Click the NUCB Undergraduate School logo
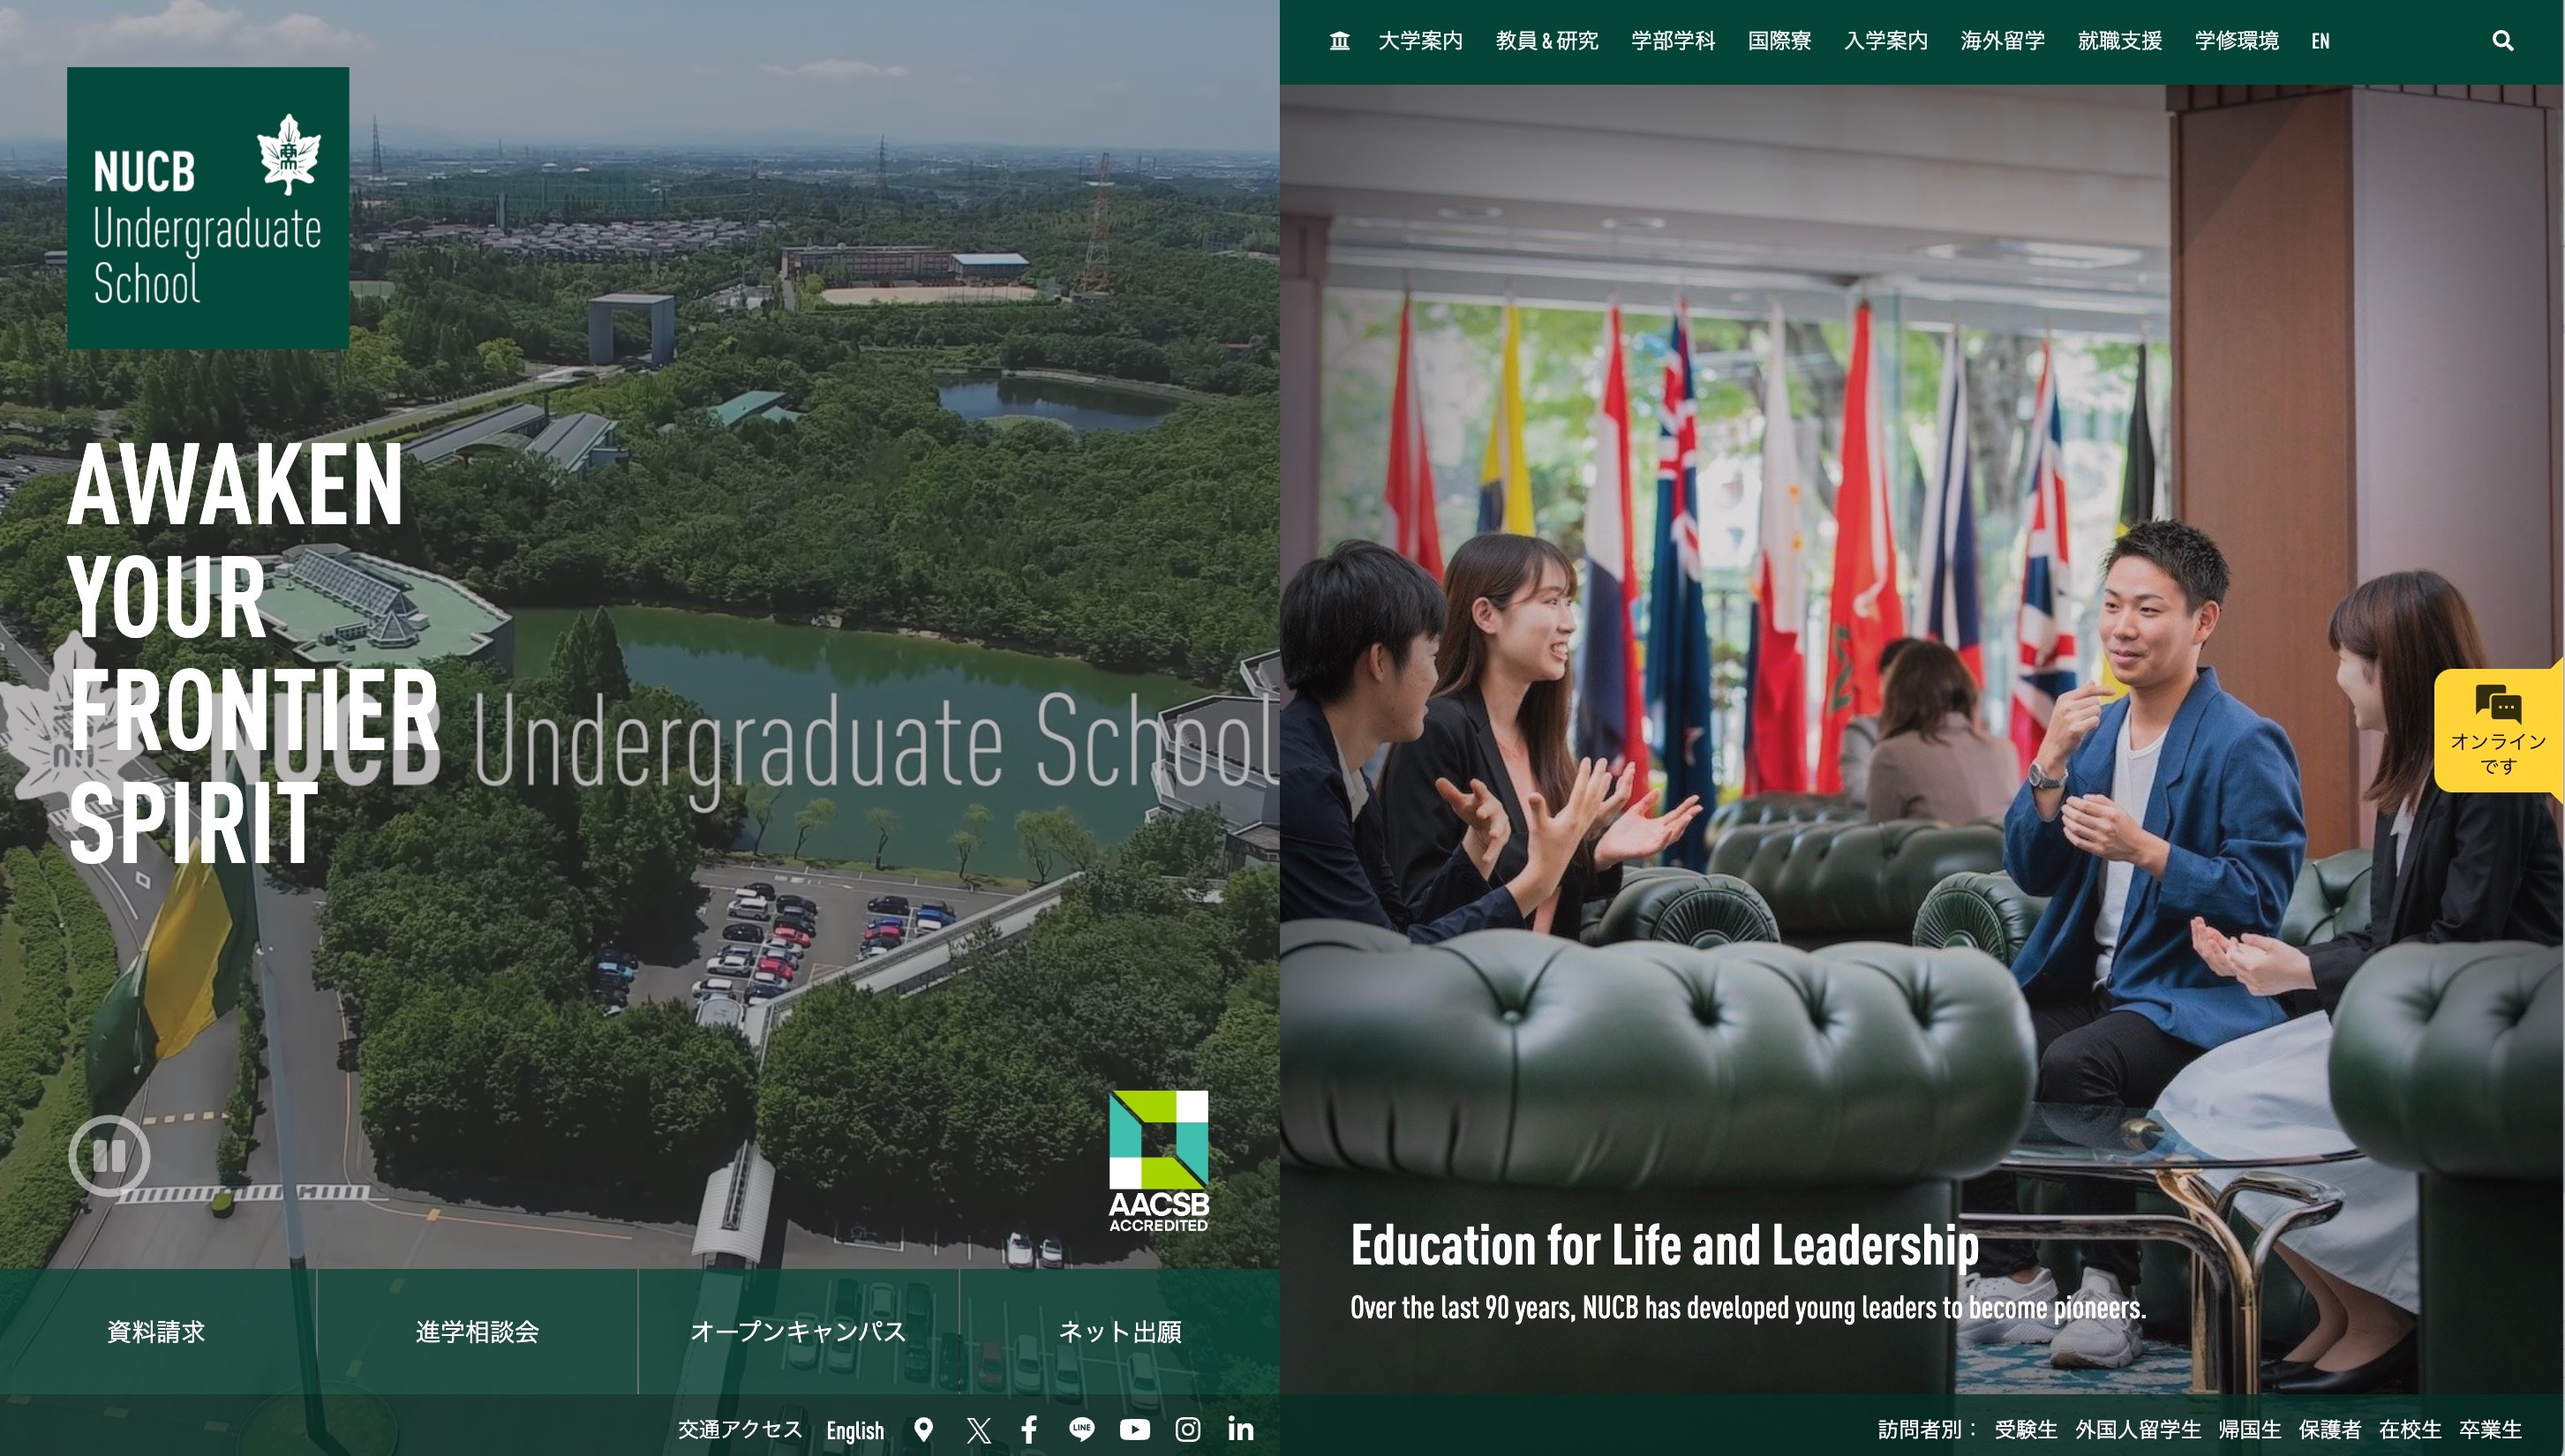This screenshot has width=2565, height=1456. 208,208
